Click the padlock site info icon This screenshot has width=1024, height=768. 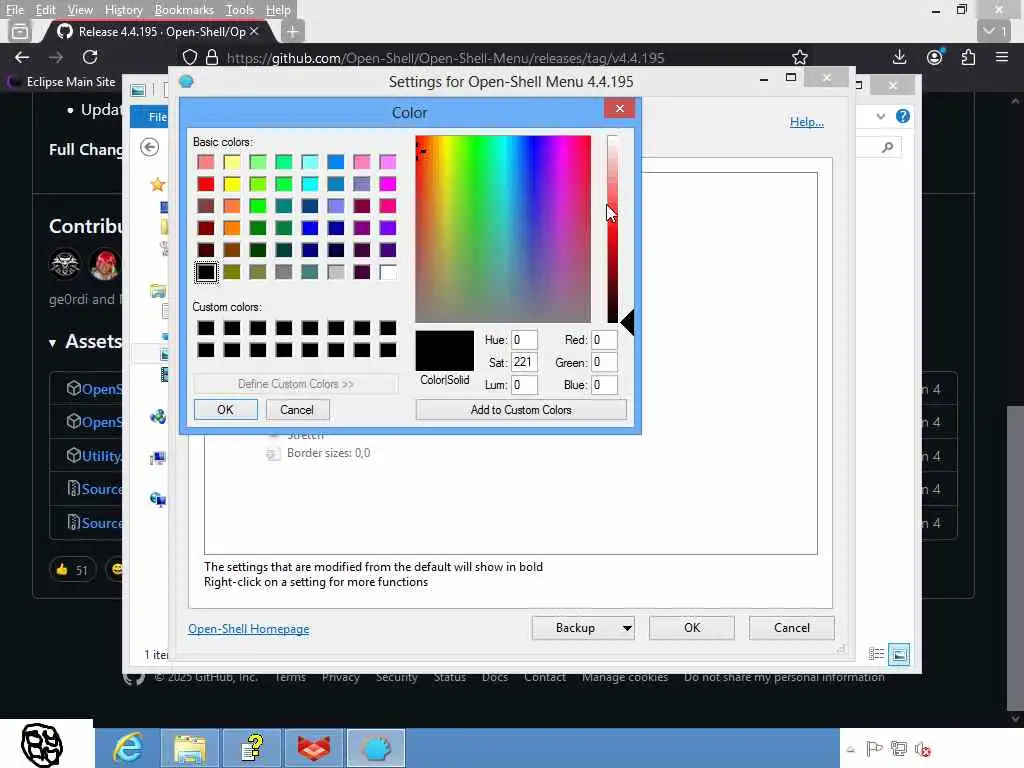point(212,57)
